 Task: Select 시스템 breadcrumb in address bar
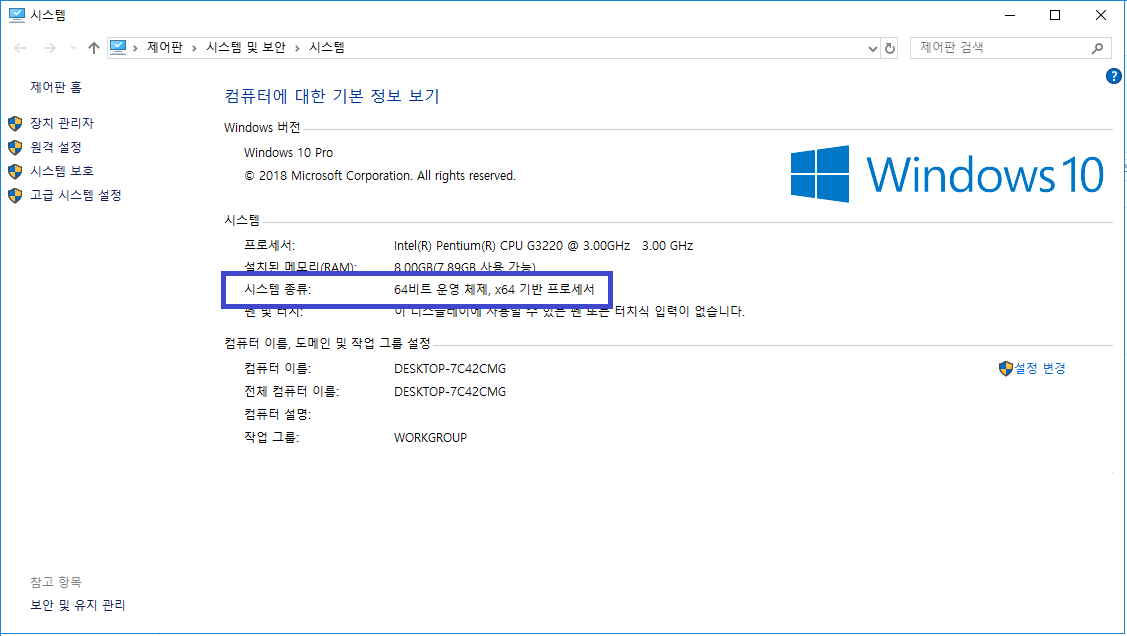pos(327,47)
